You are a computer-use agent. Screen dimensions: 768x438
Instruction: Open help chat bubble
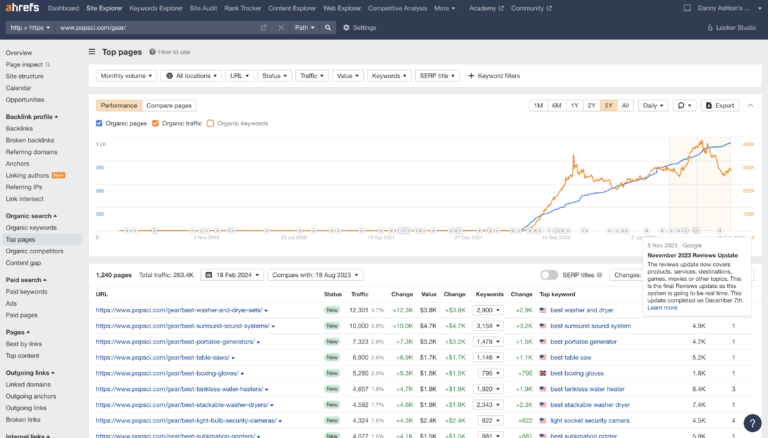[752, 423]
